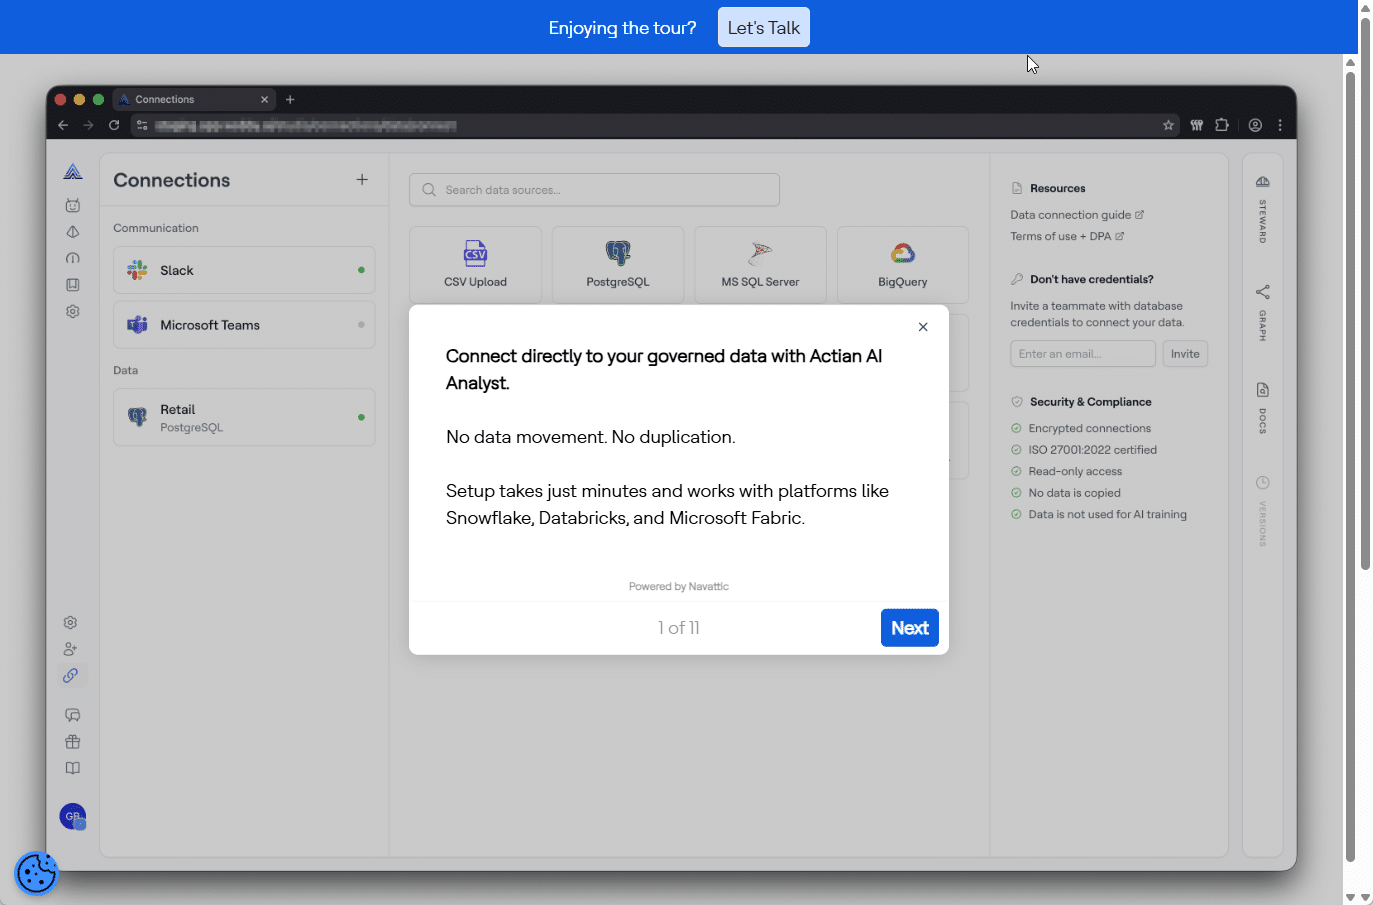Select the Retail PostgreSQL connection
This screenshot has width=1373, height=905.
point(244,417)
